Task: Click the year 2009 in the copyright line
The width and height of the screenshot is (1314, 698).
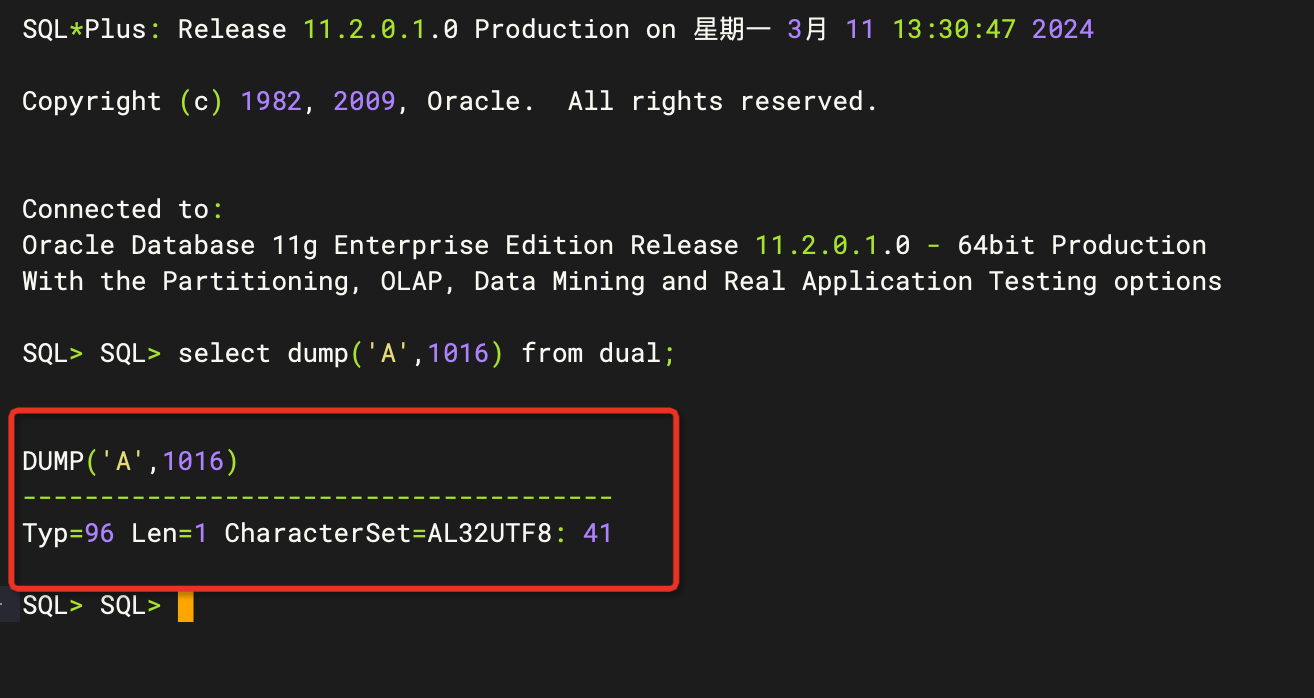Action: point(364,101)
